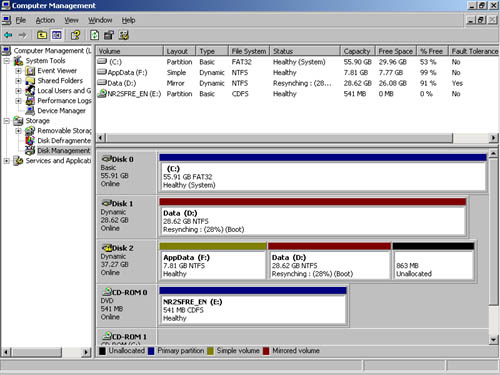Image resolution: width=500 pixels, height=375 pixels.
Task: Expand the Removable Storage node
Action: point(19,131)
